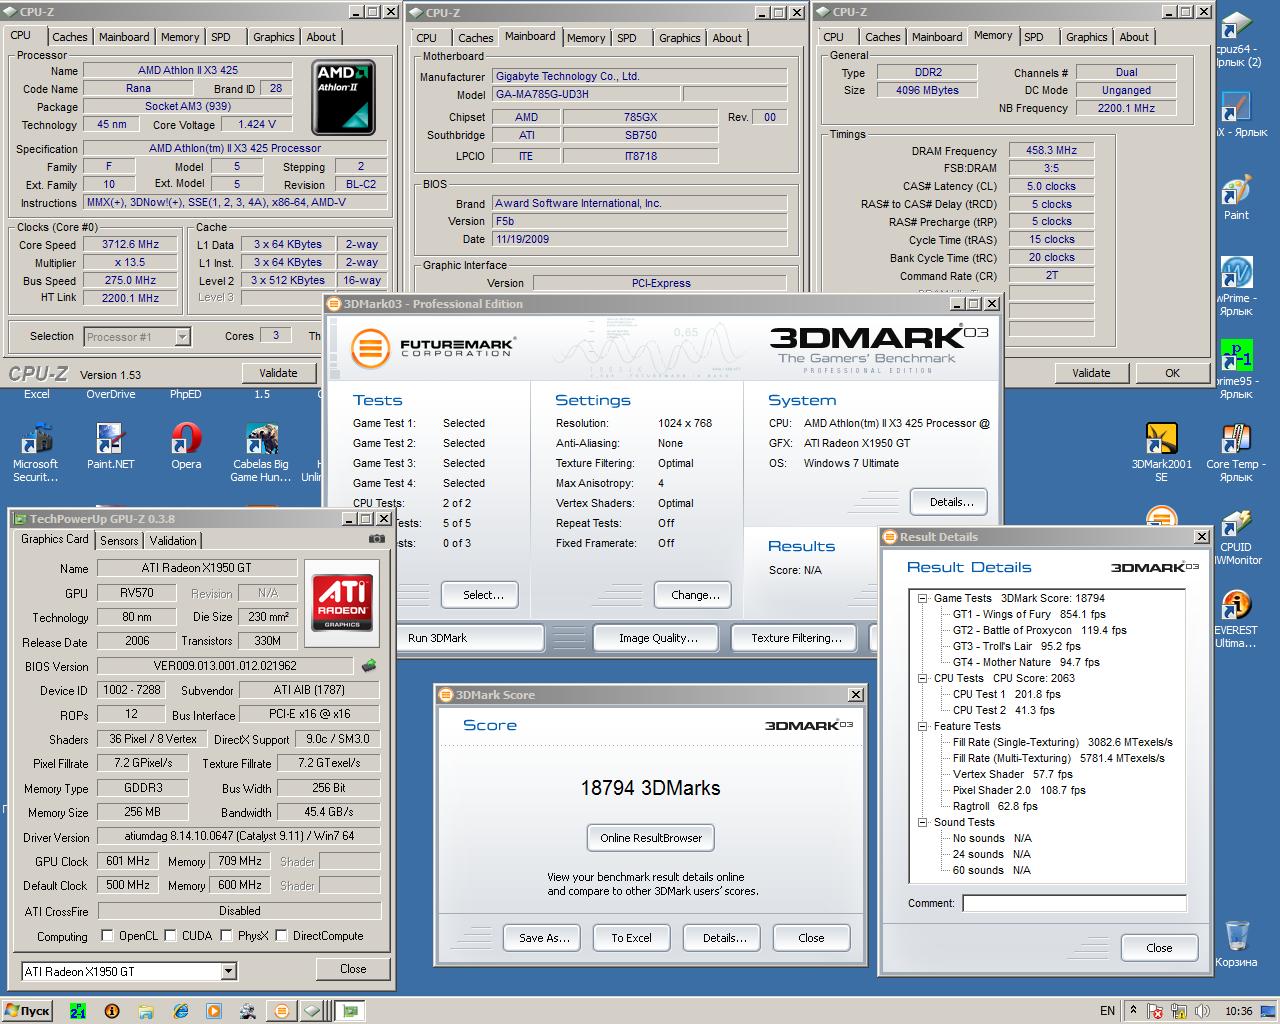Click the Online ResultBrowser button

click(x=651, y=838)
